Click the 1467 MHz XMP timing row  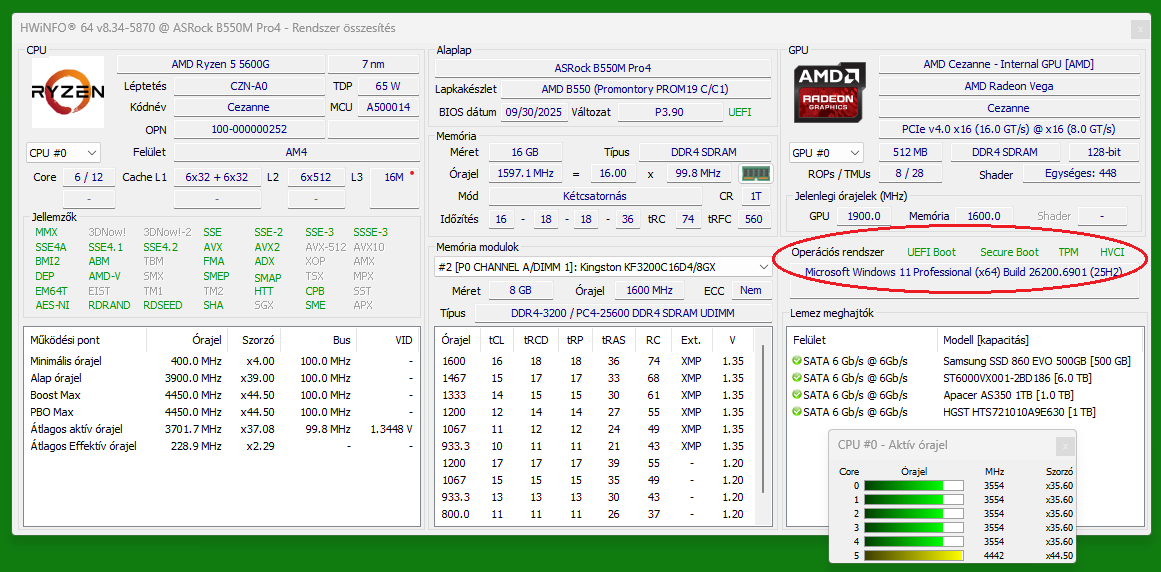pos(595,378)
